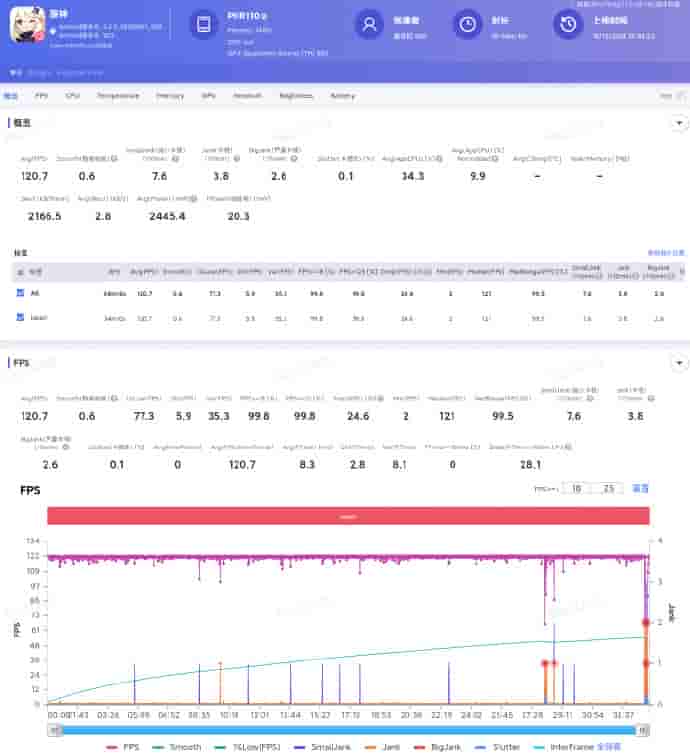Toggle the table header select-all checkbox
This screenshot has height=754, width=690.
(21, 271)
